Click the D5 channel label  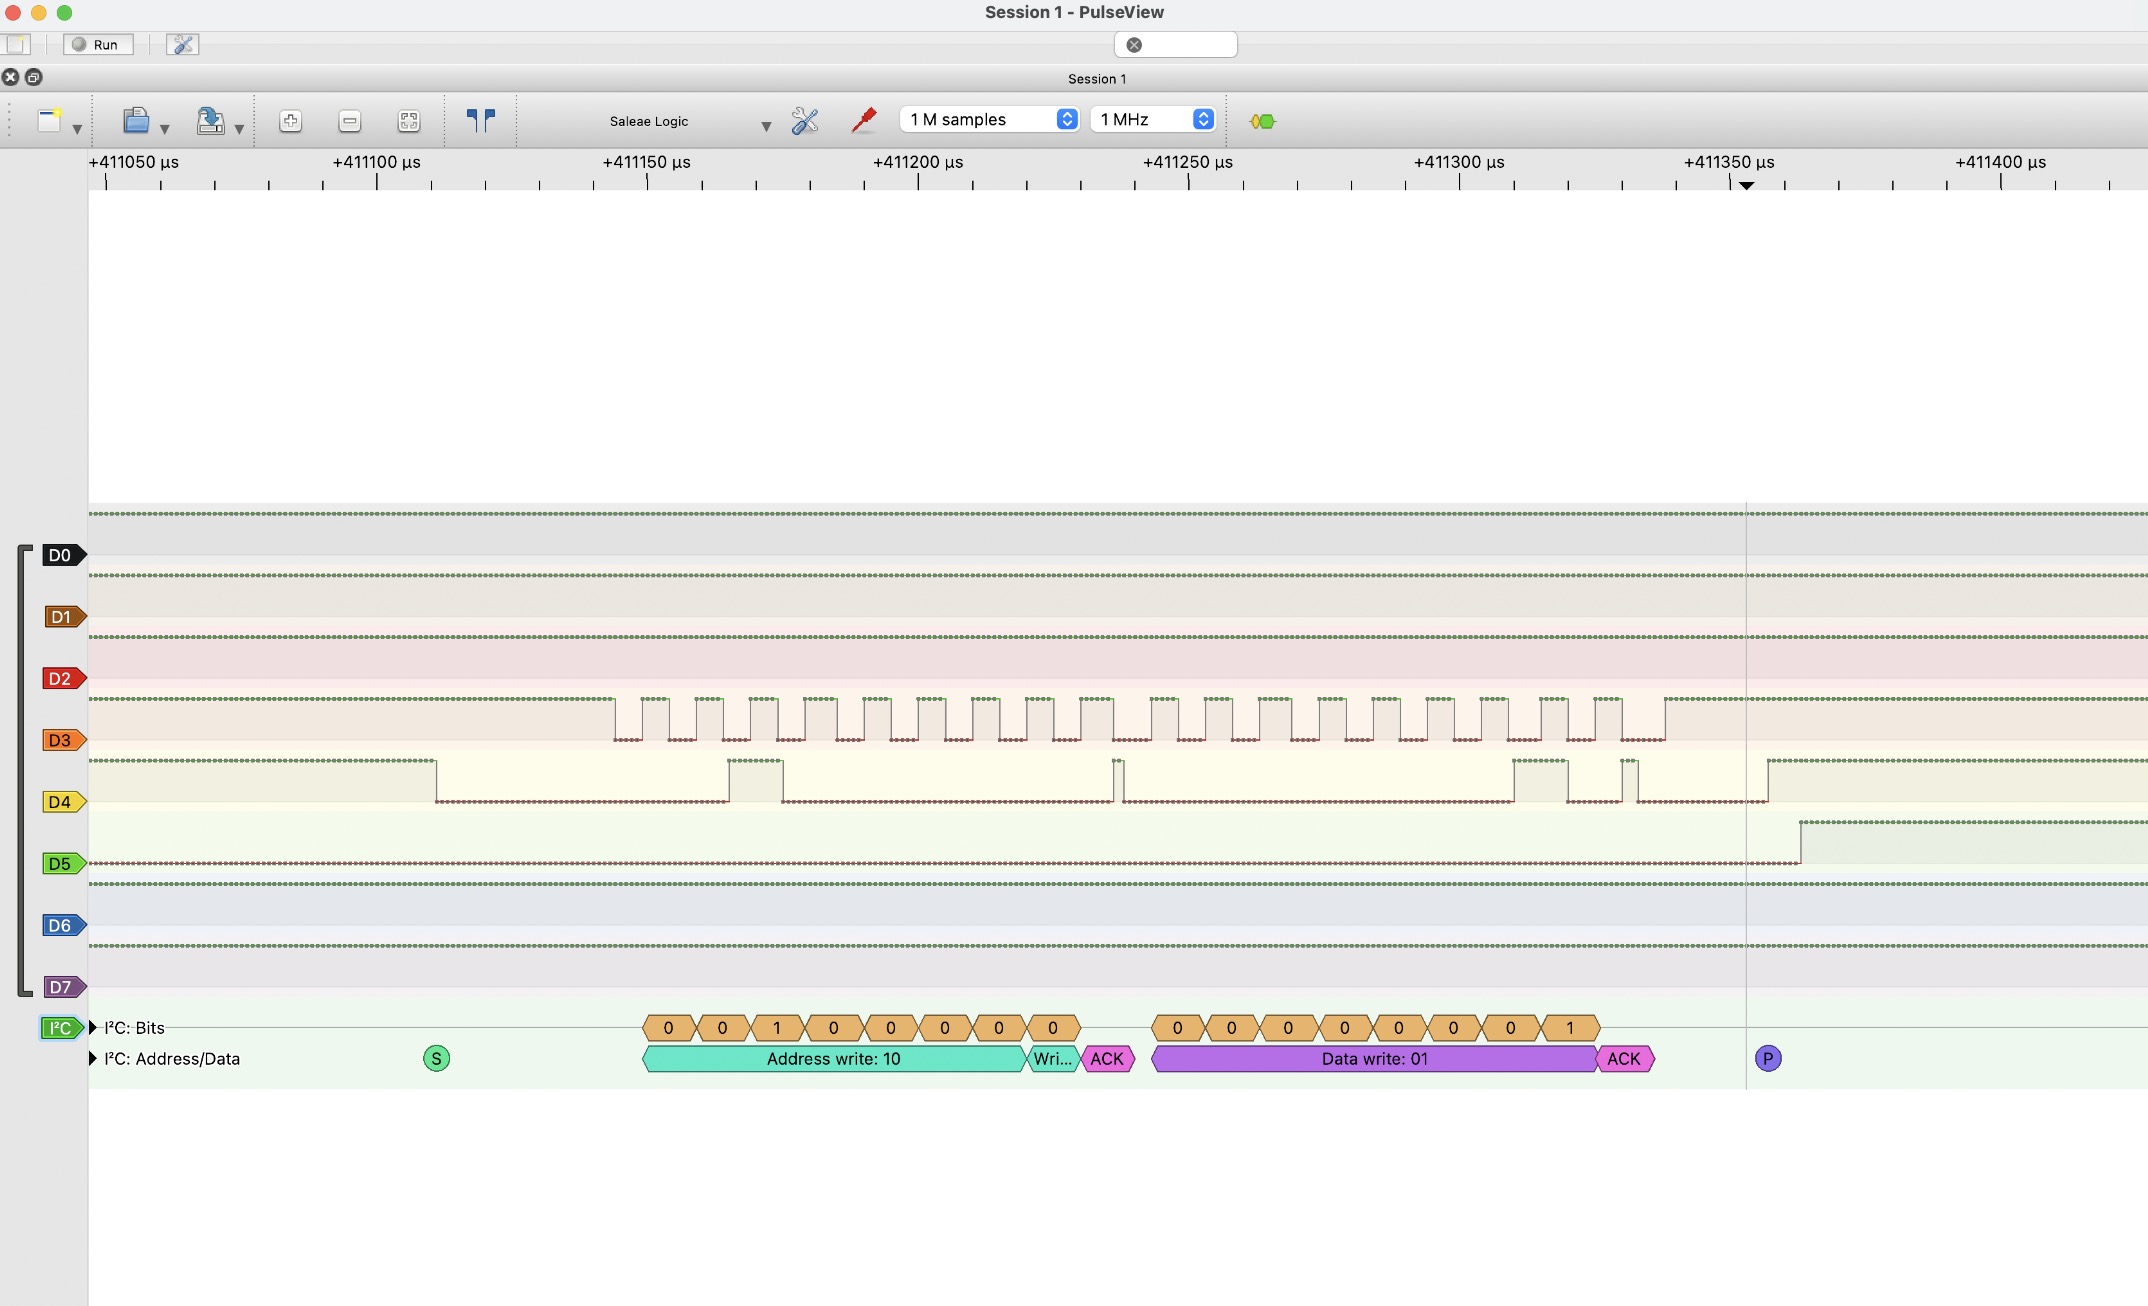[x=64, y=863]
